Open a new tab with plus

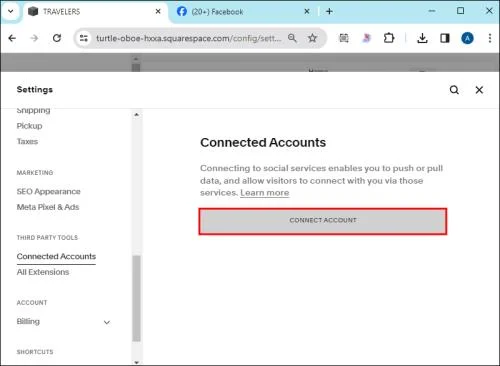pyautogui.click(x=329, y=11)
